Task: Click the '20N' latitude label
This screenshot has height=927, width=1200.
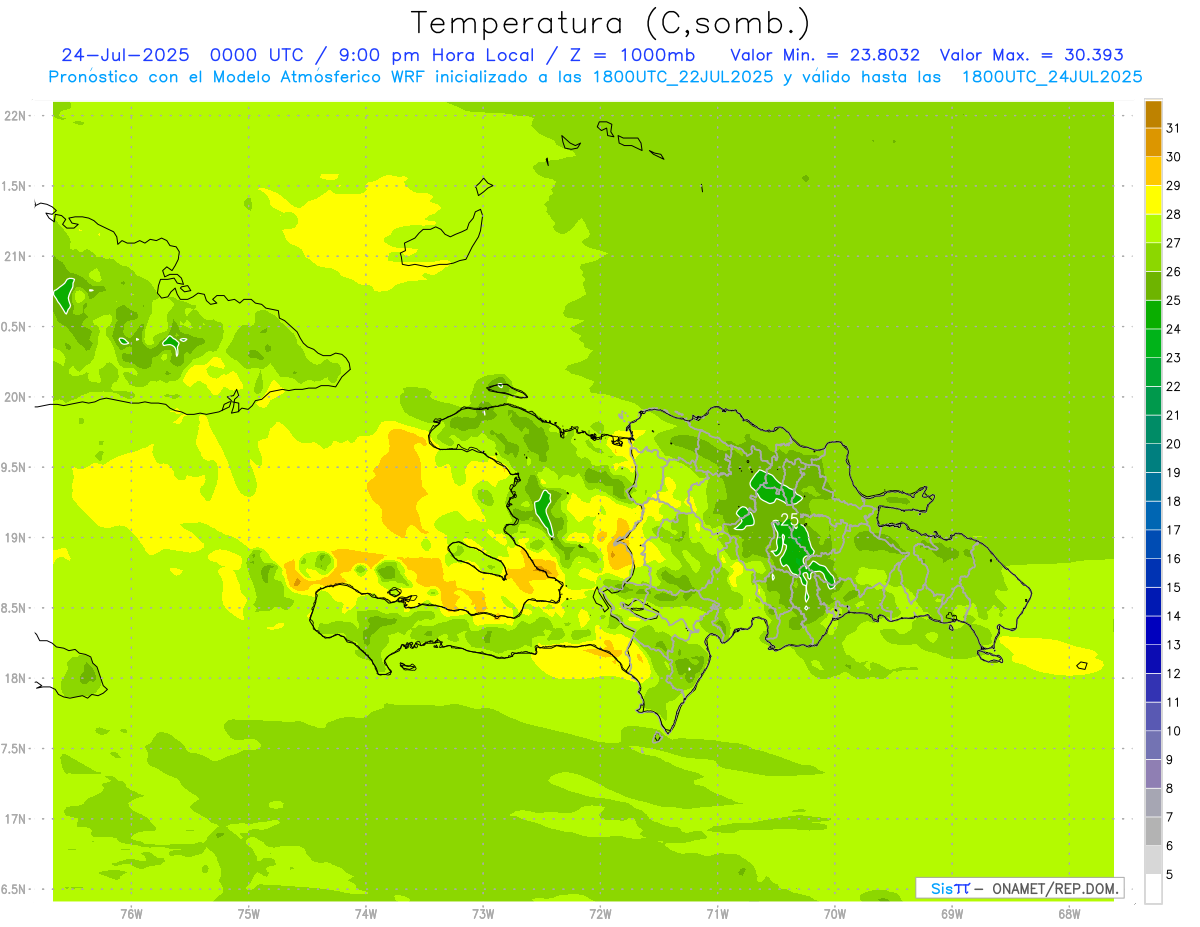Action: [15, 398]
